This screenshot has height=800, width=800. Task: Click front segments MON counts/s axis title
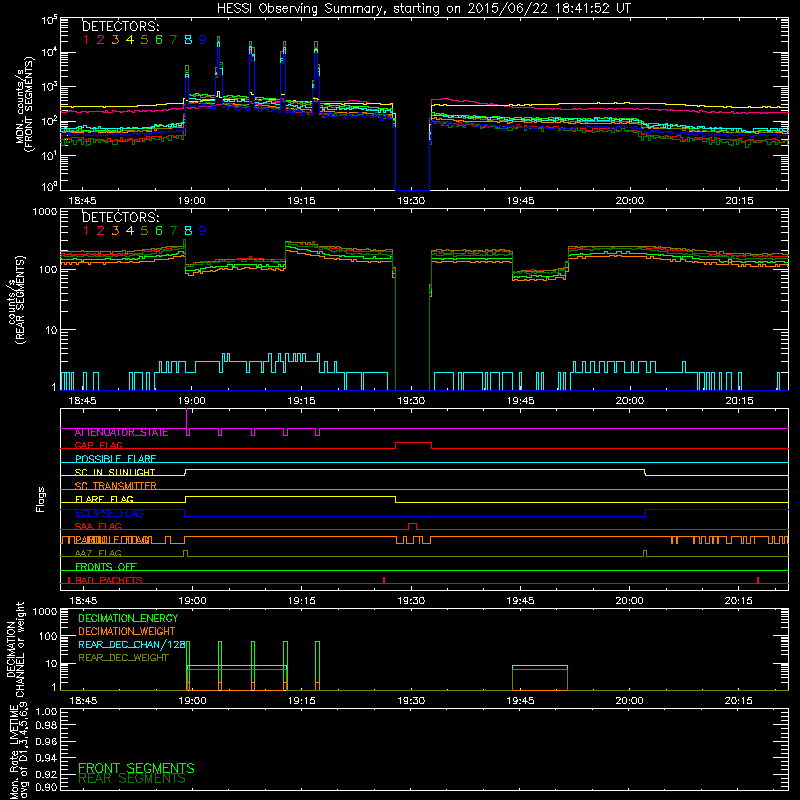[x=23, y=104]
